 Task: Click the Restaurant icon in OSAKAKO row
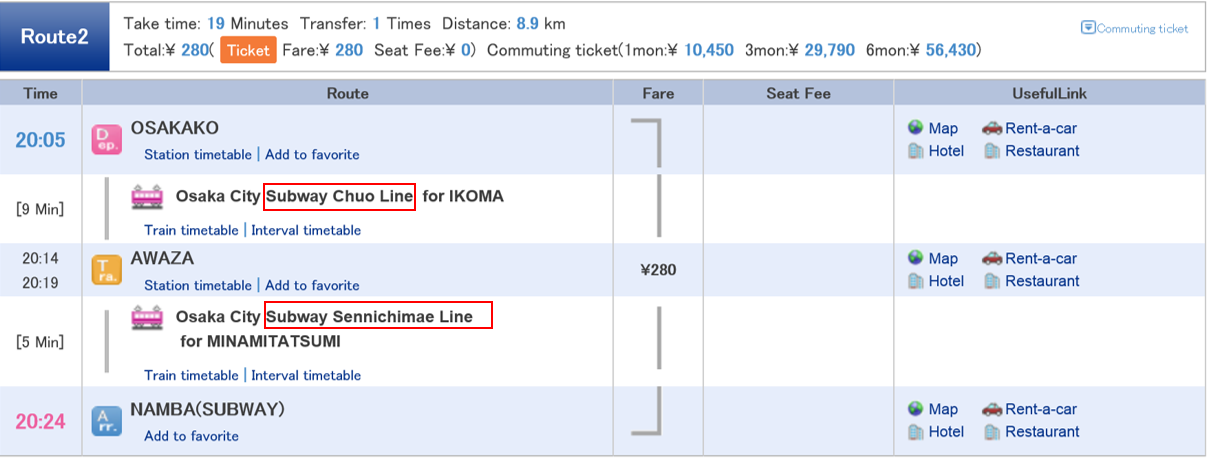(x=991, y=151)
